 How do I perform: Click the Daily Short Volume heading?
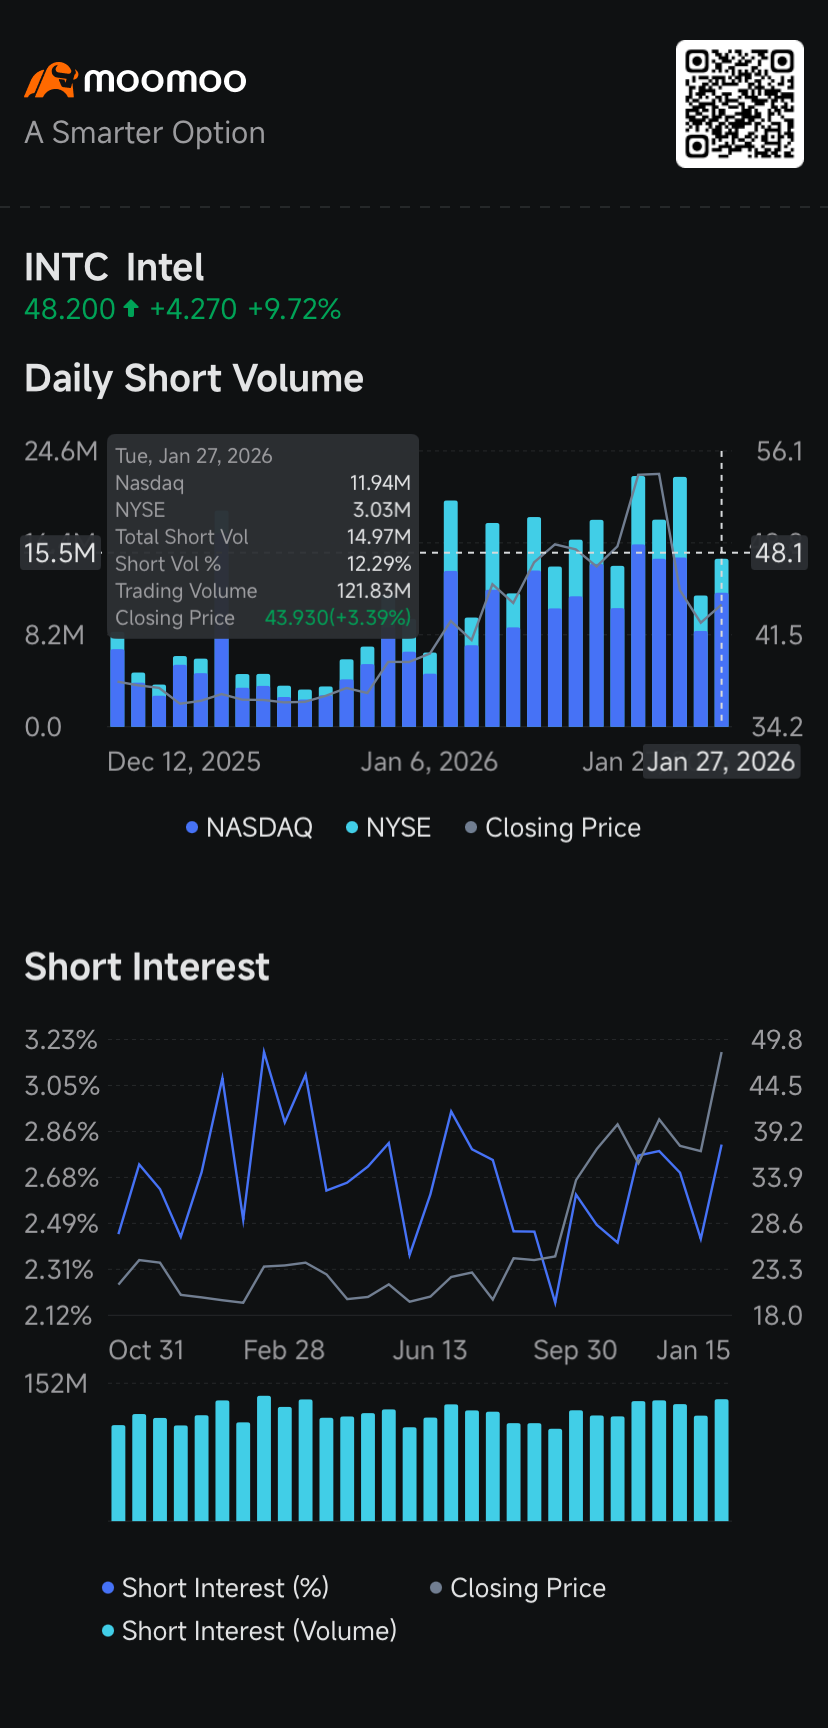point(194,379)
